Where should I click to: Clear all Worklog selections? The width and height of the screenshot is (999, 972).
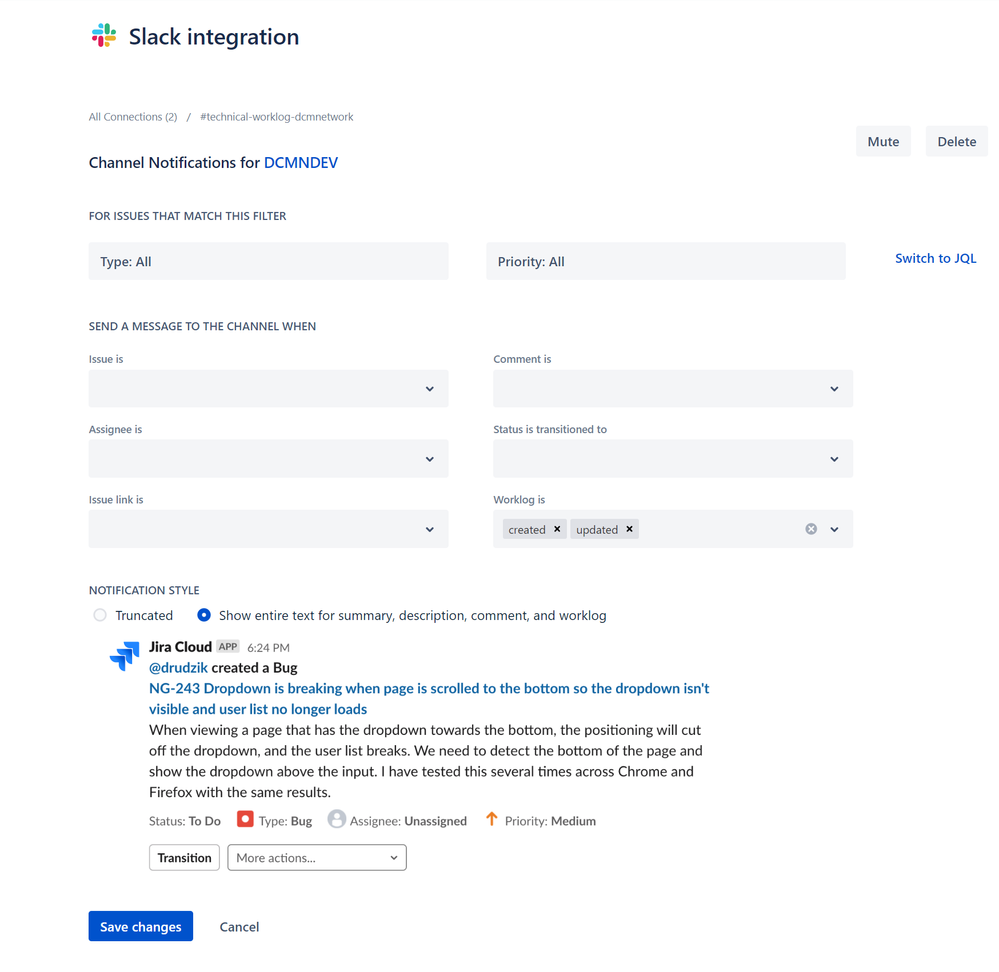click(x=811, y=529)
